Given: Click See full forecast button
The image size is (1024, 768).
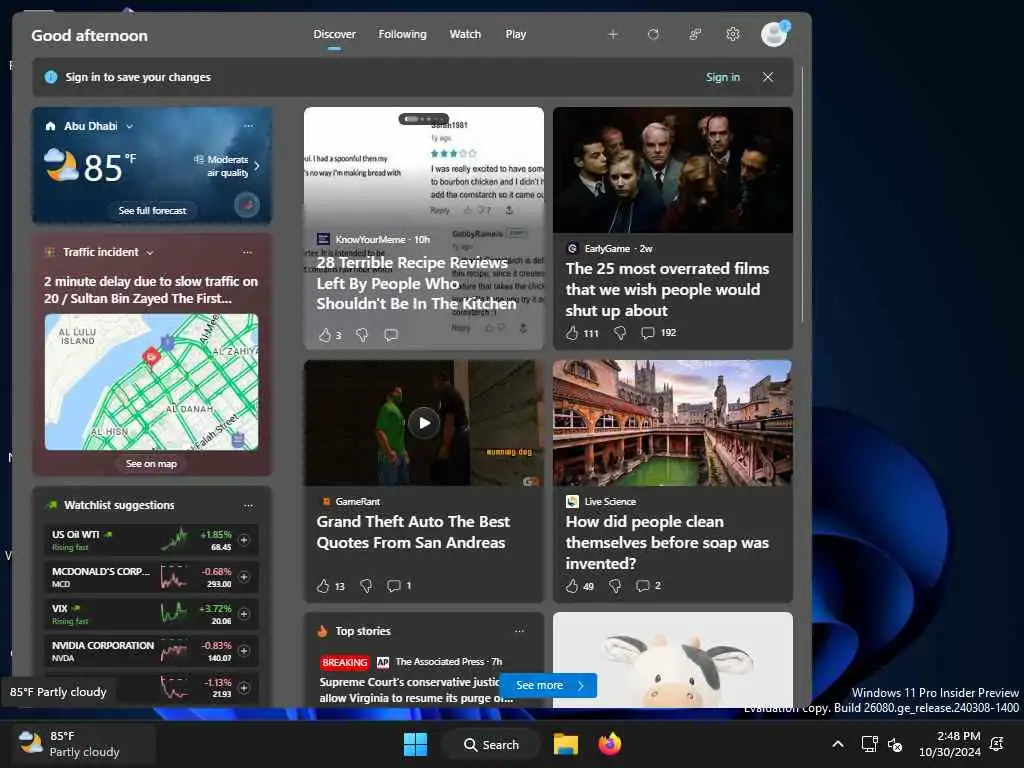Looking at the screenshot, I should [x=152, y=210].
